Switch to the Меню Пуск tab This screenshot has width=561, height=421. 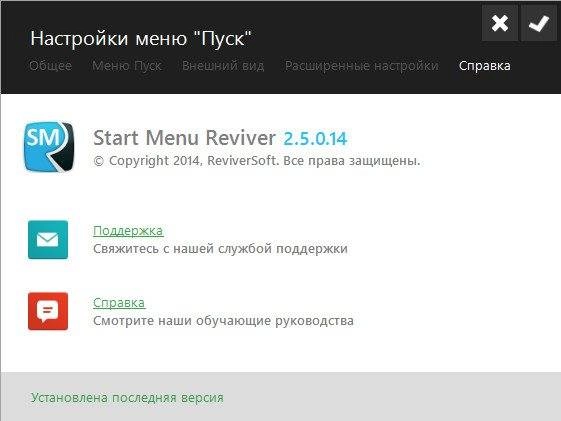tap(127, 65)
